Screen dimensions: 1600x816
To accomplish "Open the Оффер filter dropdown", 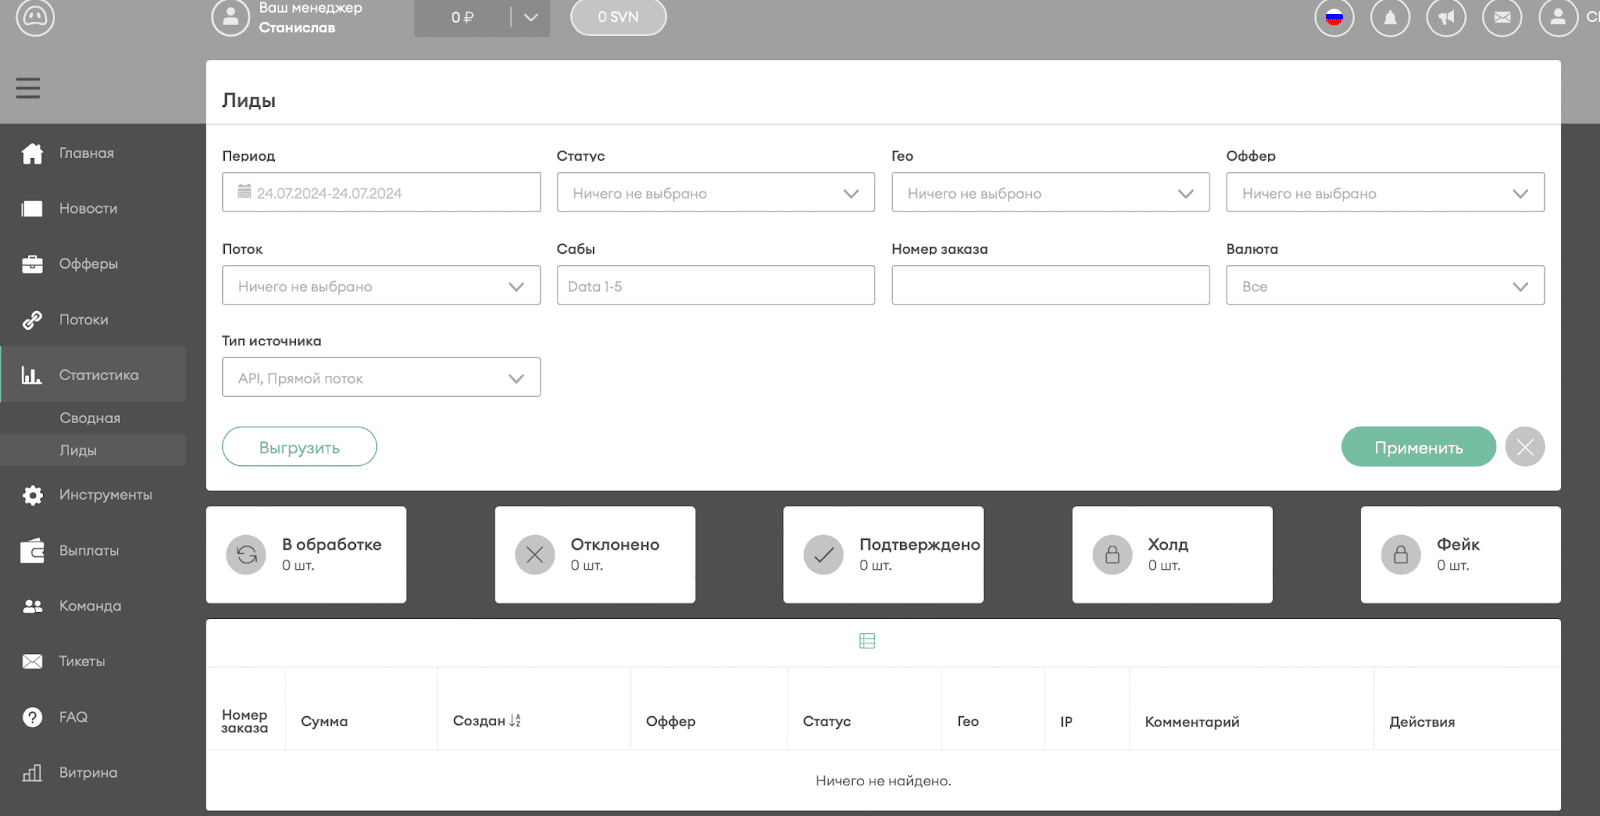I will click(x=1384, y=193).
